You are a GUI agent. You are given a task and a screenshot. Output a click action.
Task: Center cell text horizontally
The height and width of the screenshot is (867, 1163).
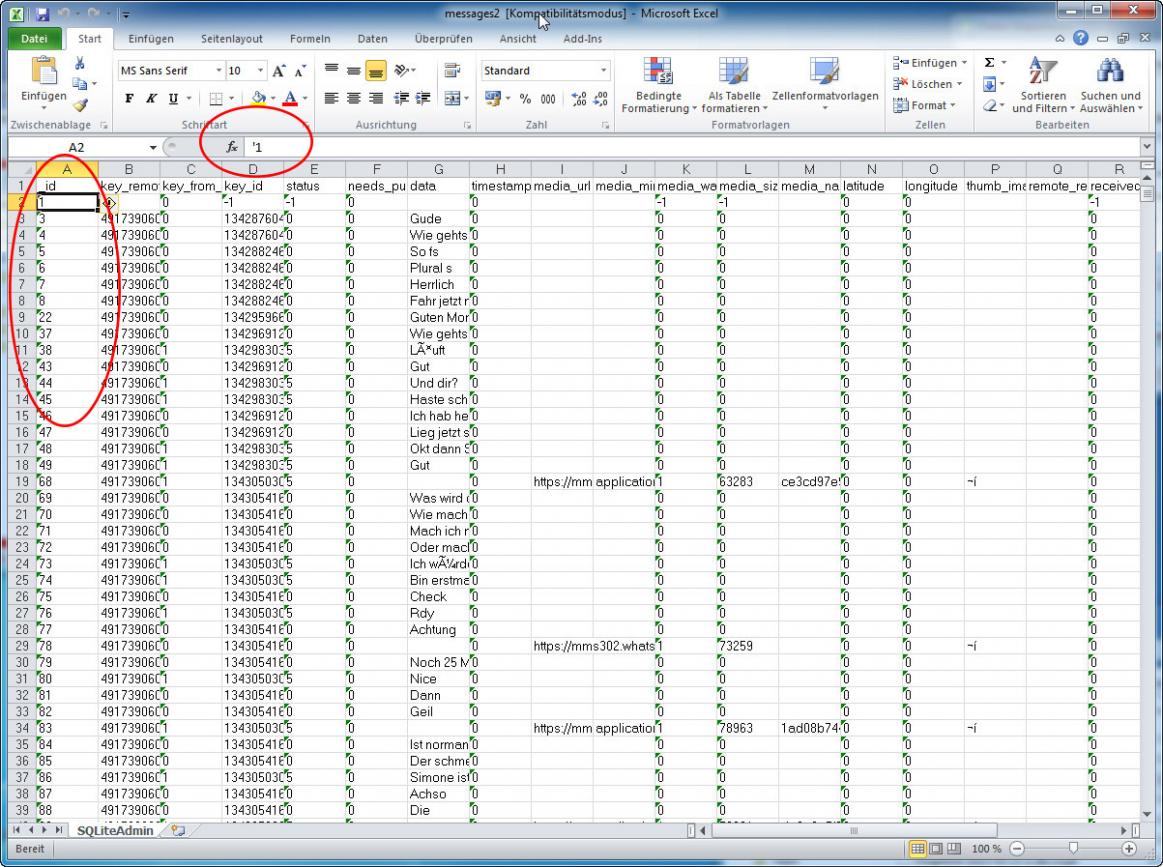tap(354, 98)
